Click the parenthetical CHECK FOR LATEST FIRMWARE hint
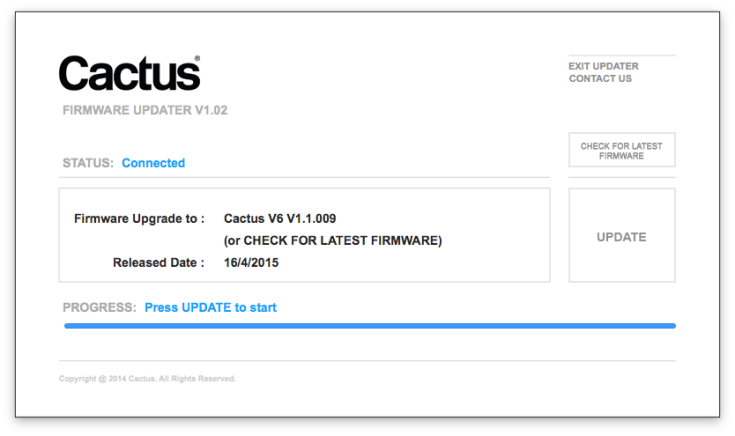 (332, 240)
